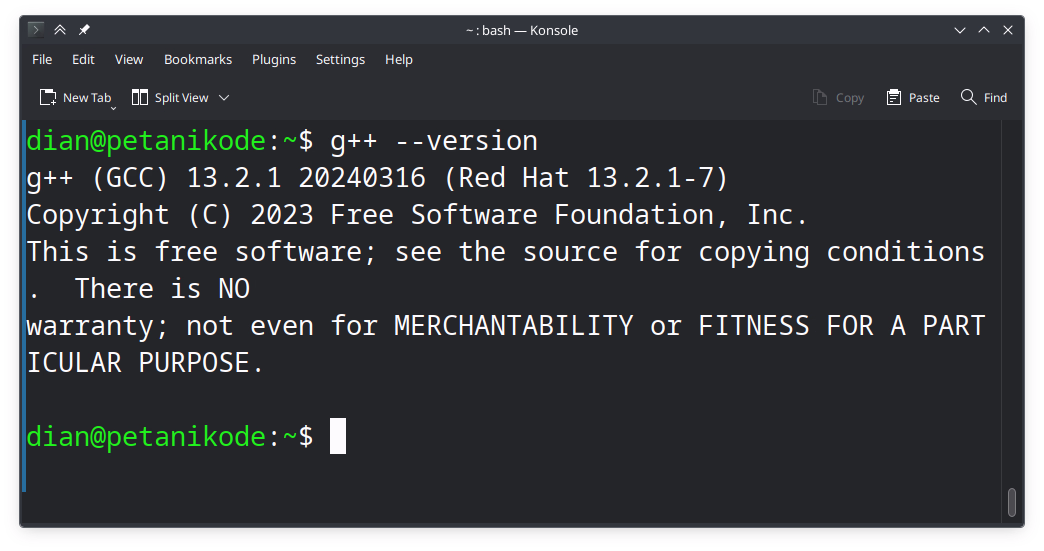Image resolution: width=1044 pixels, height=551 pixels.
Task: Open the View menu
Action: [x=129, y=59]
